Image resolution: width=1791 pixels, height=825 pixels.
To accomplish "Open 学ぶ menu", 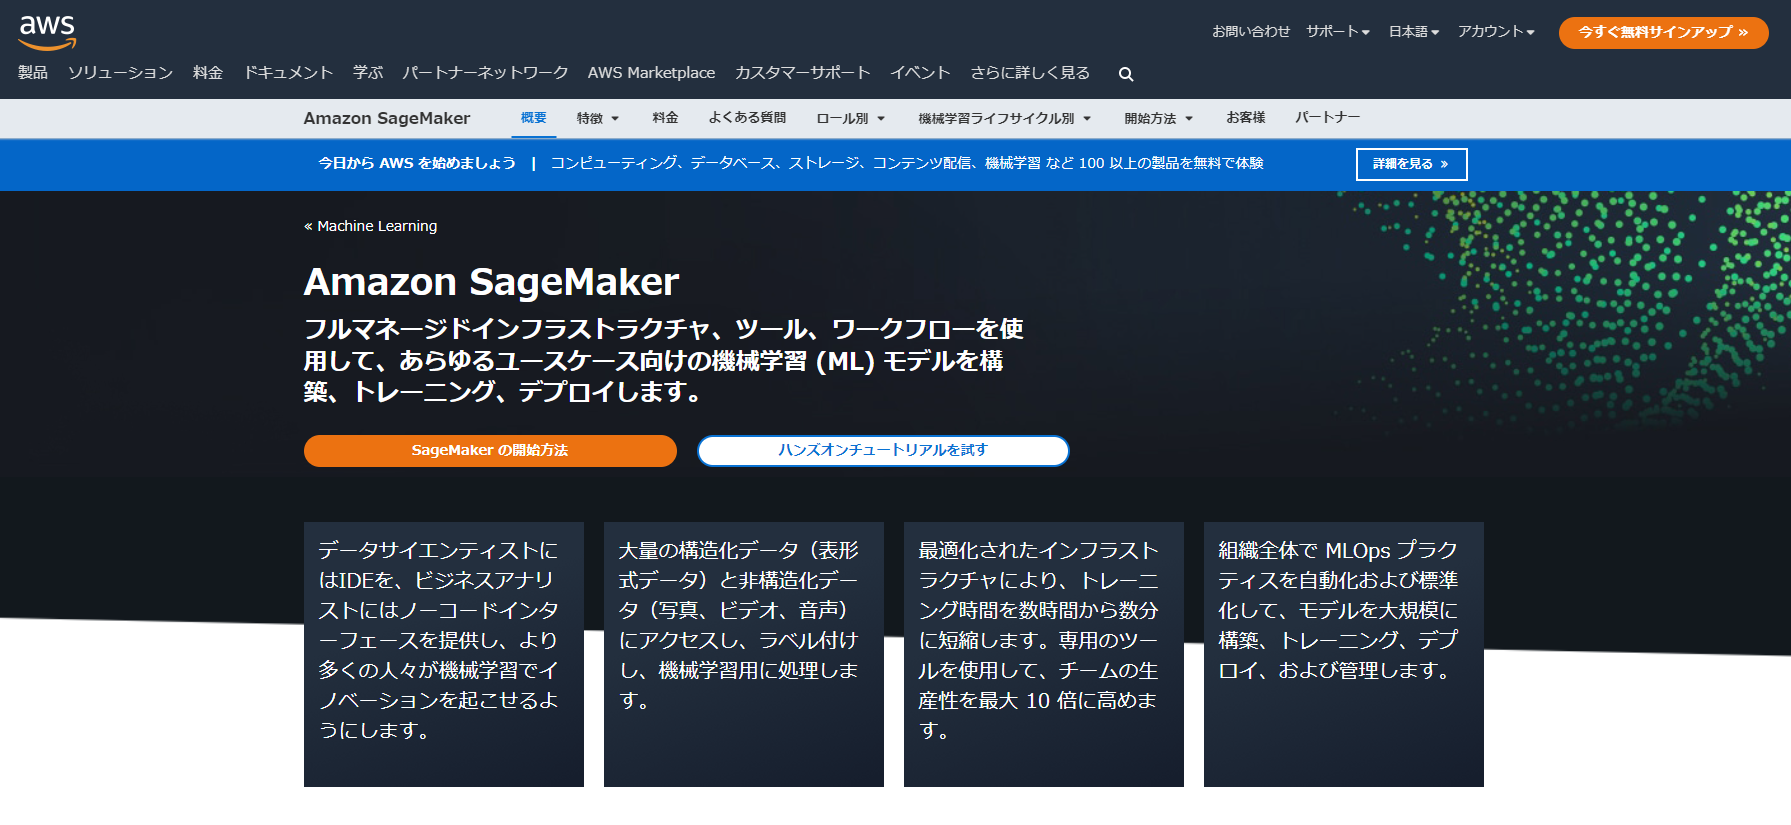I will 368,73.
